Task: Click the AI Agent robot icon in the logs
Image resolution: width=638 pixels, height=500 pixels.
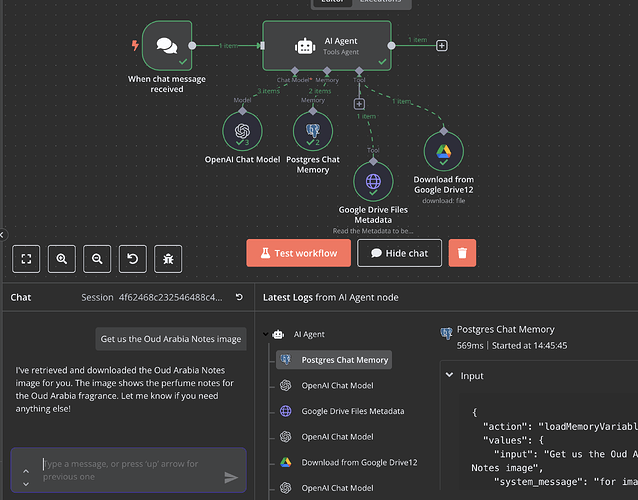Action: (278, 334)
